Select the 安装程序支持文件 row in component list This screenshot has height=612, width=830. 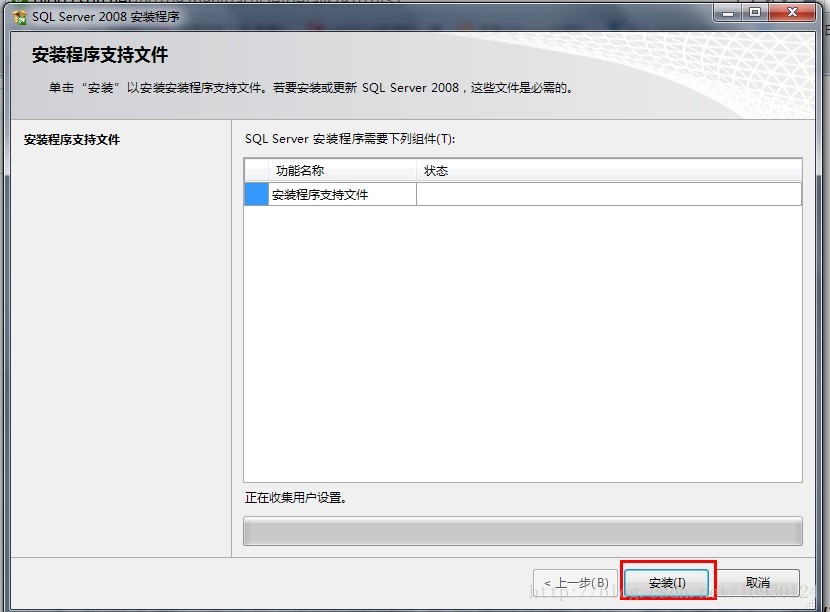(523, 194)
